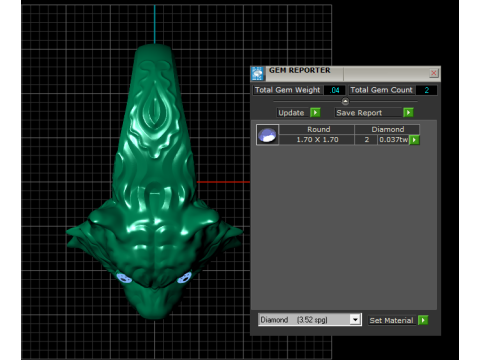Click the green arrow next to Set Material
480x360 pixels.
(x=423, y=320)
